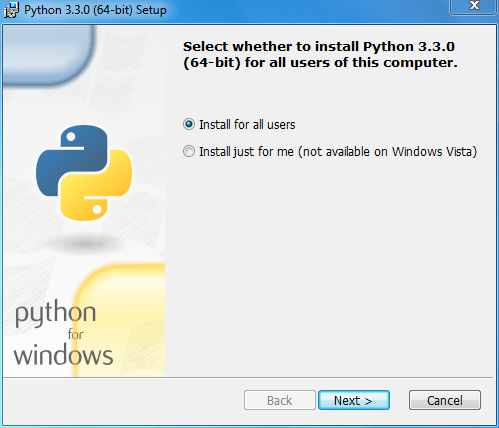Click the installer icon in the title bar
The image size is (499, 428).
coord(11,10)
